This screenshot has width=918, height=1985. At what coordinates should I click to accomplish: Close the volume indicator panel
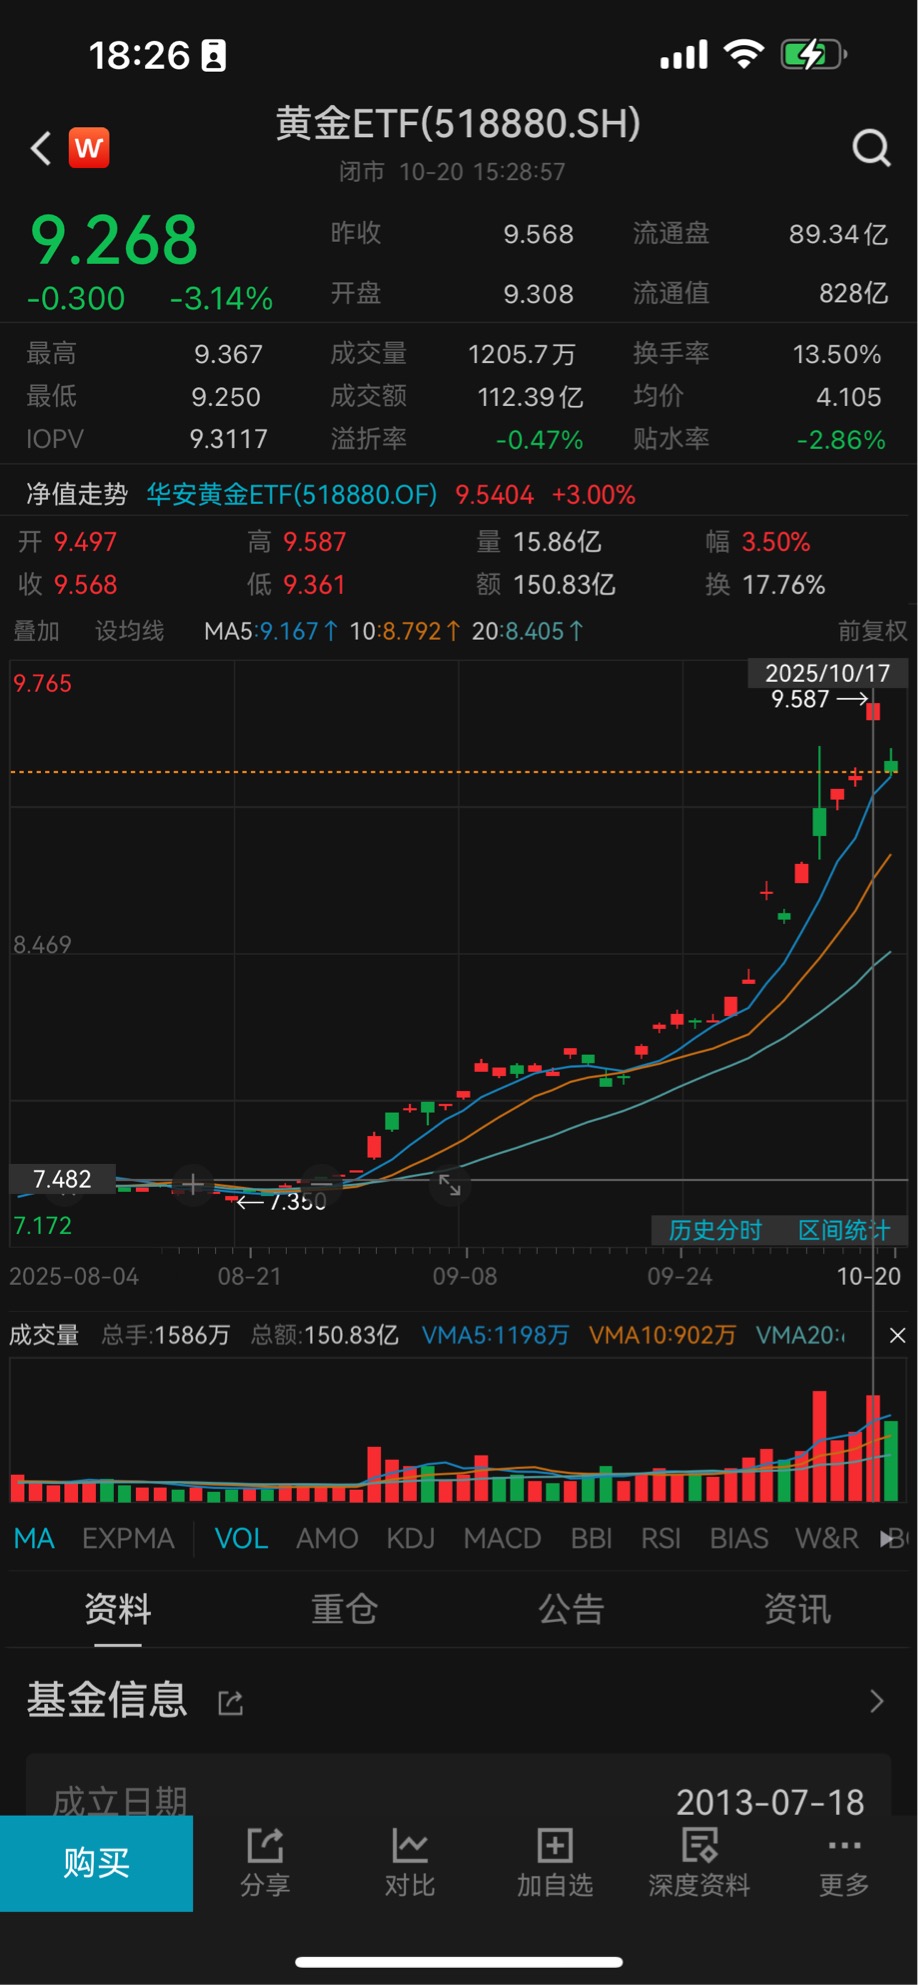(x=897, y=1335)
